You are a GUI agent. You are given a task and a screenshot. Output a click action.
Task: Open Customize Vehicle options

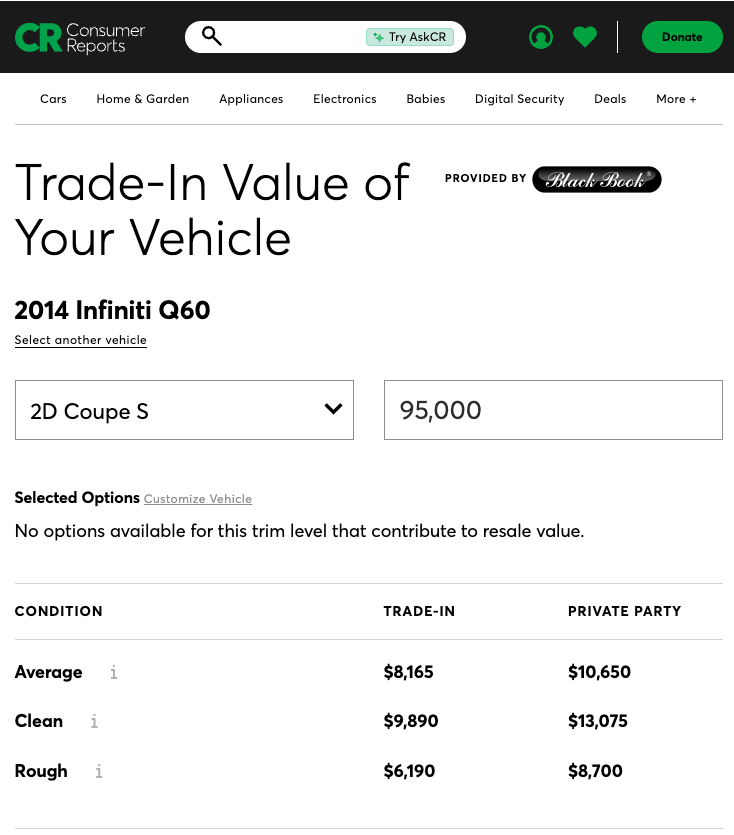[x=197, y=498]
